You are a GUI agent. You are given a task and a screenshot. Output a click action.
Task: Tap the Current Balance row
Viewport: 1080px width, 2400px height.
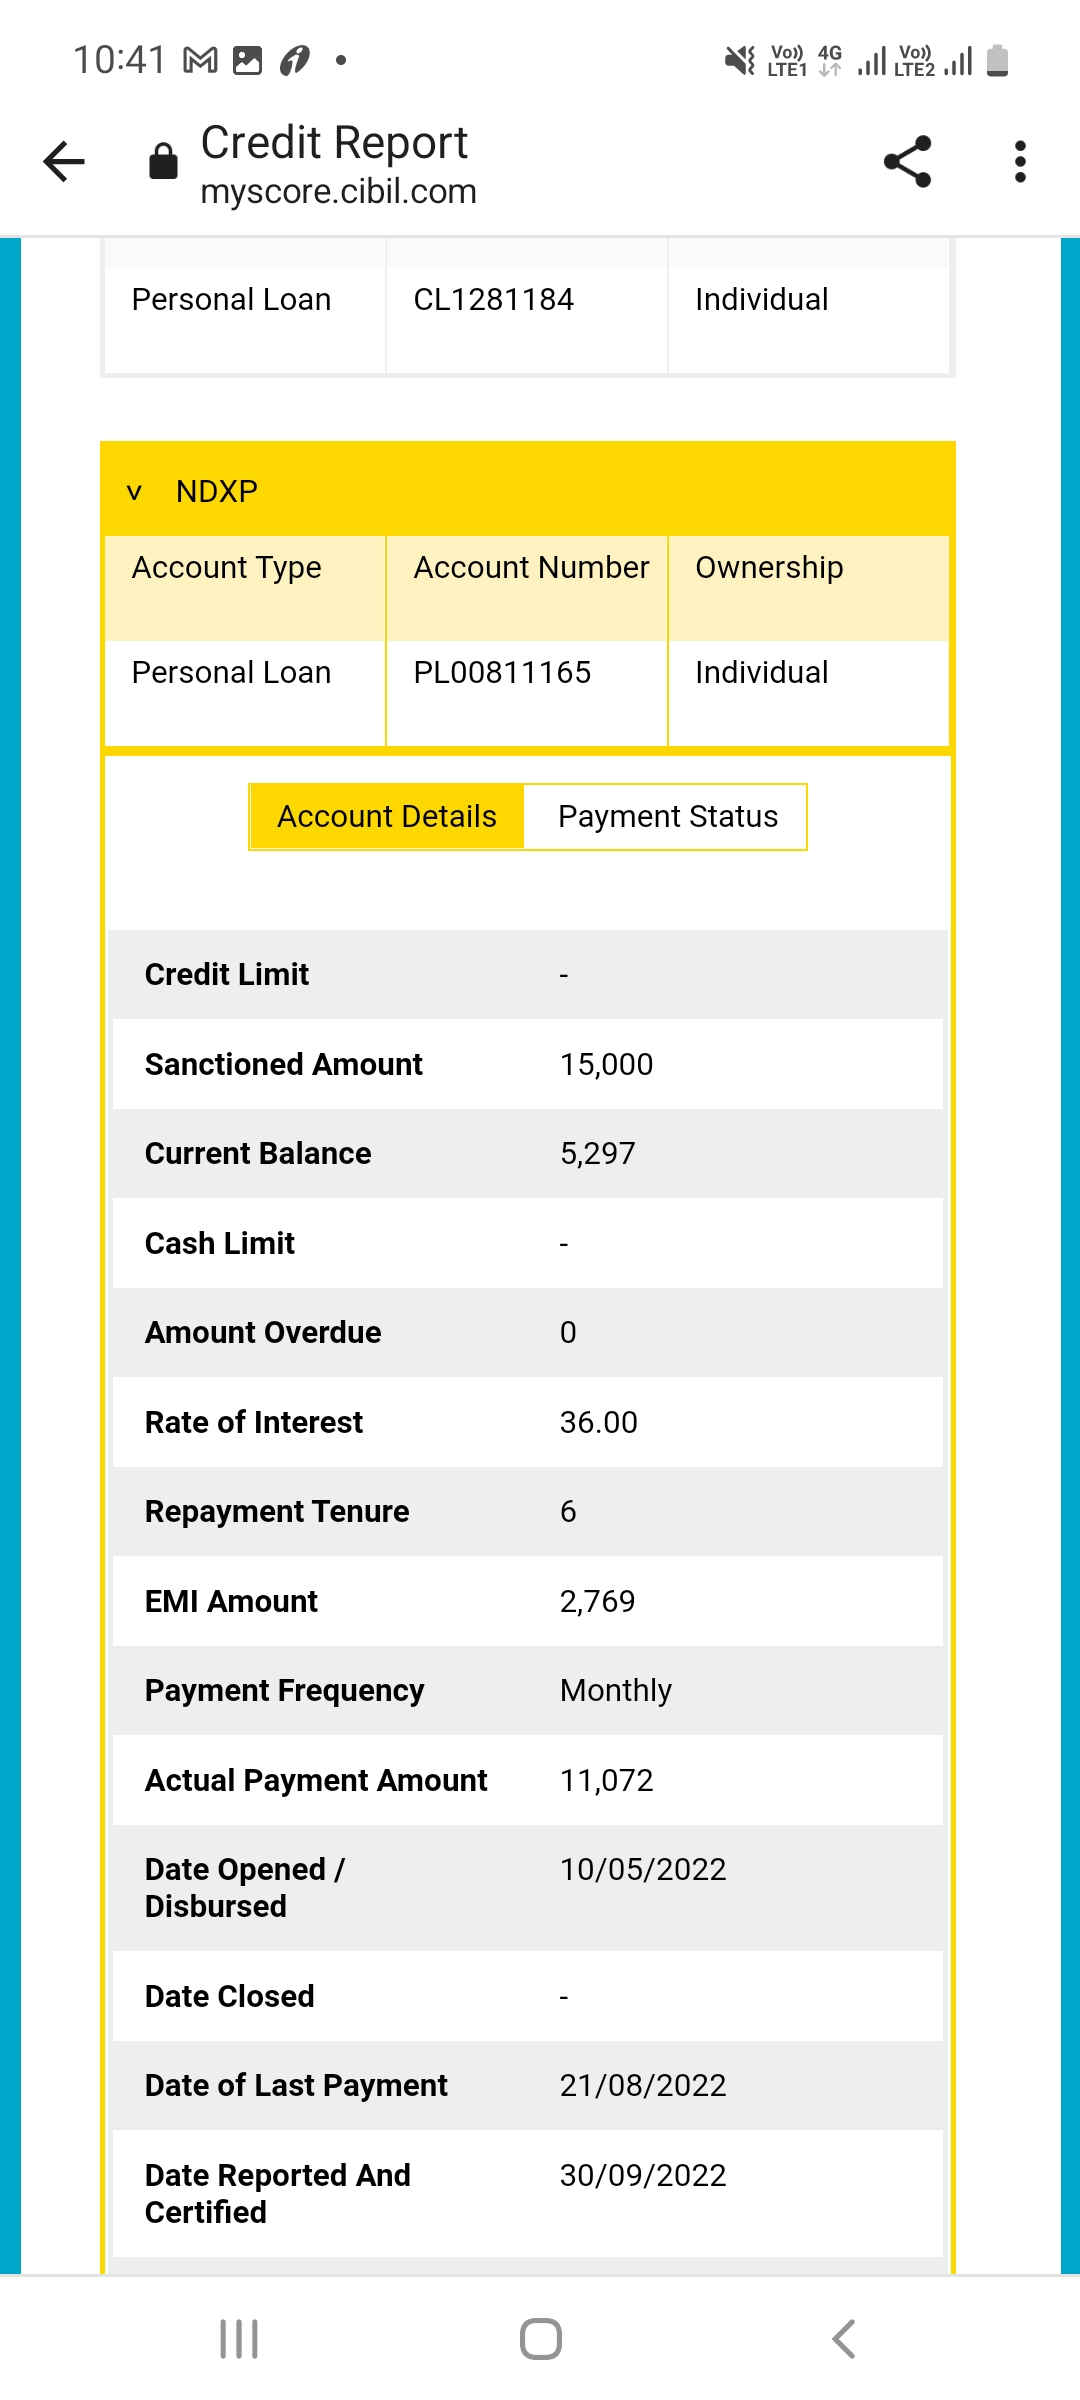(528, 1154)
